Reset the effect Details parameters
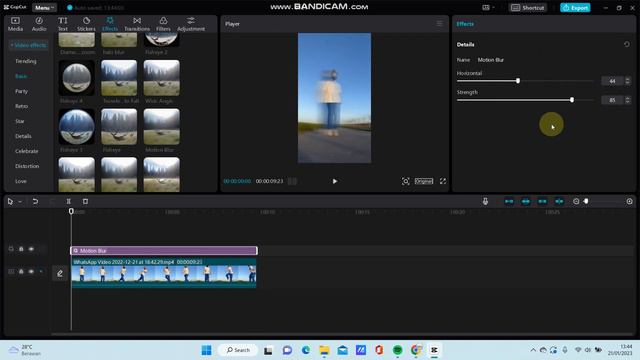640x360 pixels. pos(627,44)
